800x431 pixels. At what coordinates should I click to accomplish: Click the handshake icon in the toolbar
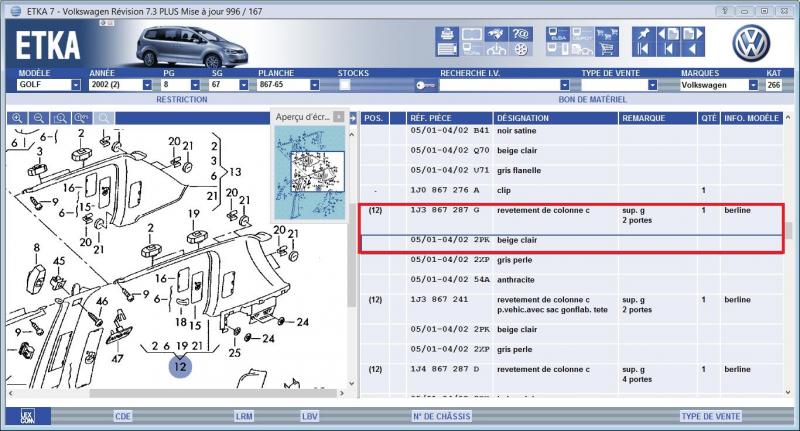(495, 34)
